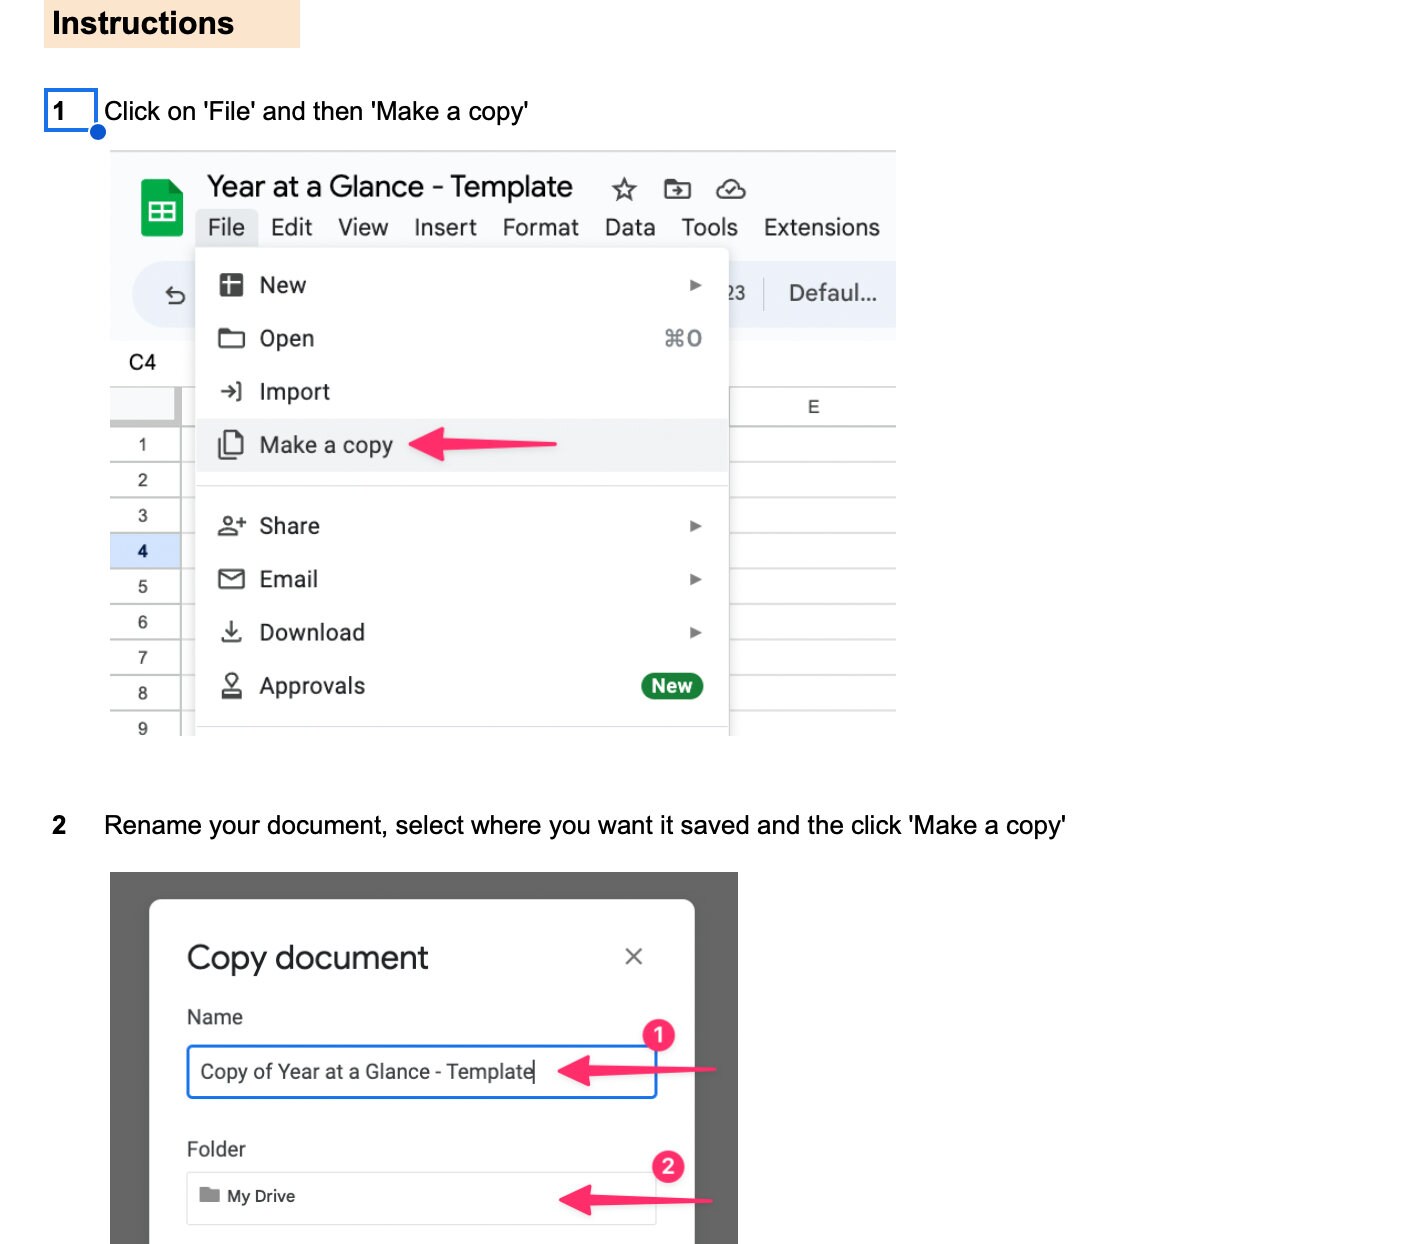Click the Approvals stamp icon
Screen dimensions: 1408x1244
tap(231, 685)
